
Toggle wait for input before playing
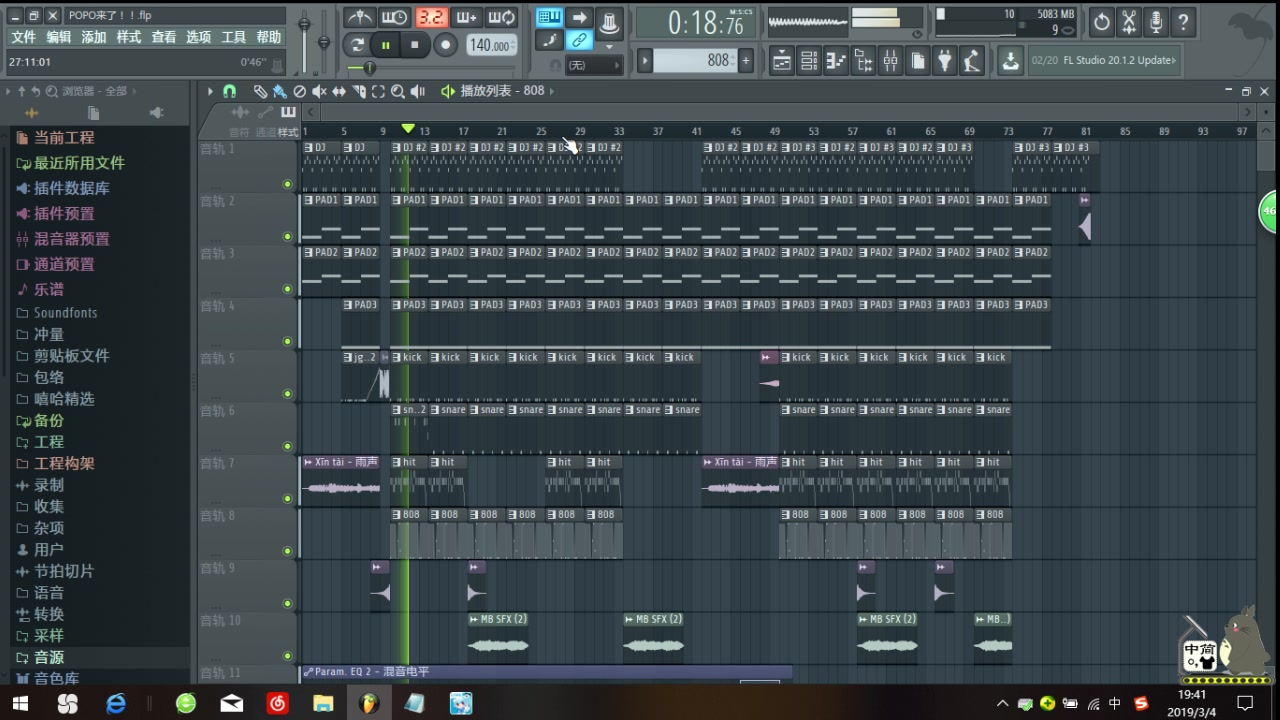(x=395, y=17)
